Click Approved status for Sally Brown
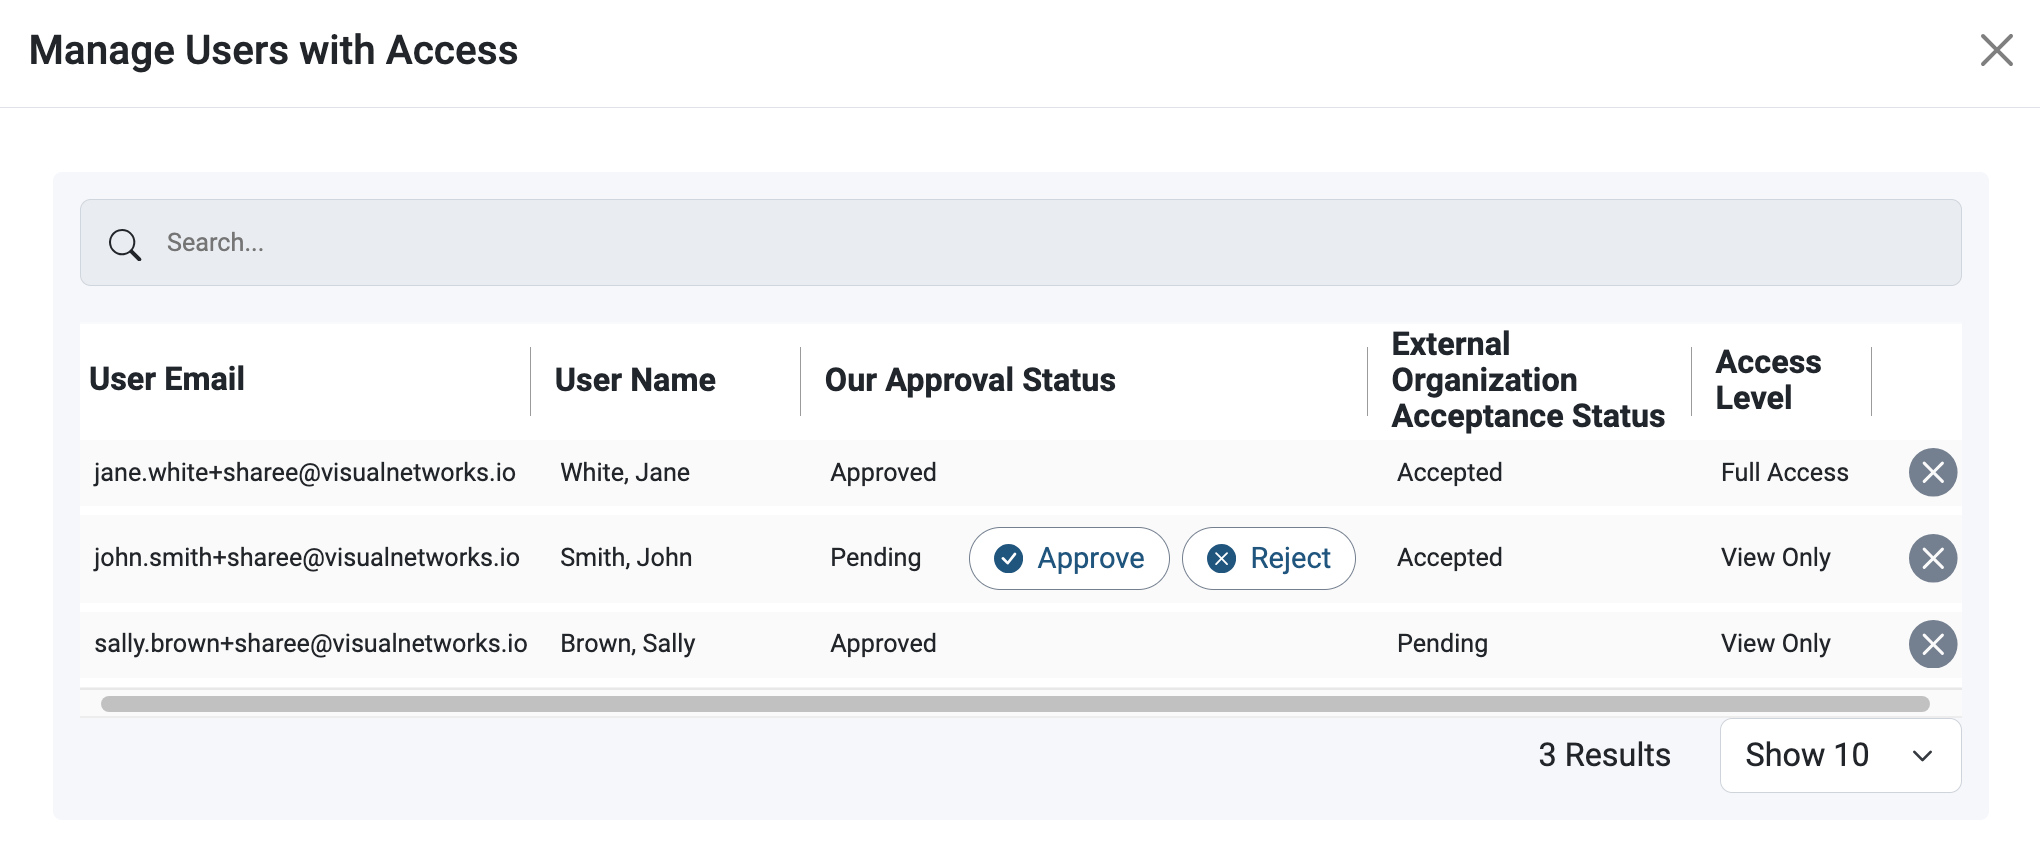This screenshot has width=2040, height=844. pyautogui.click(x=883, y=643)
